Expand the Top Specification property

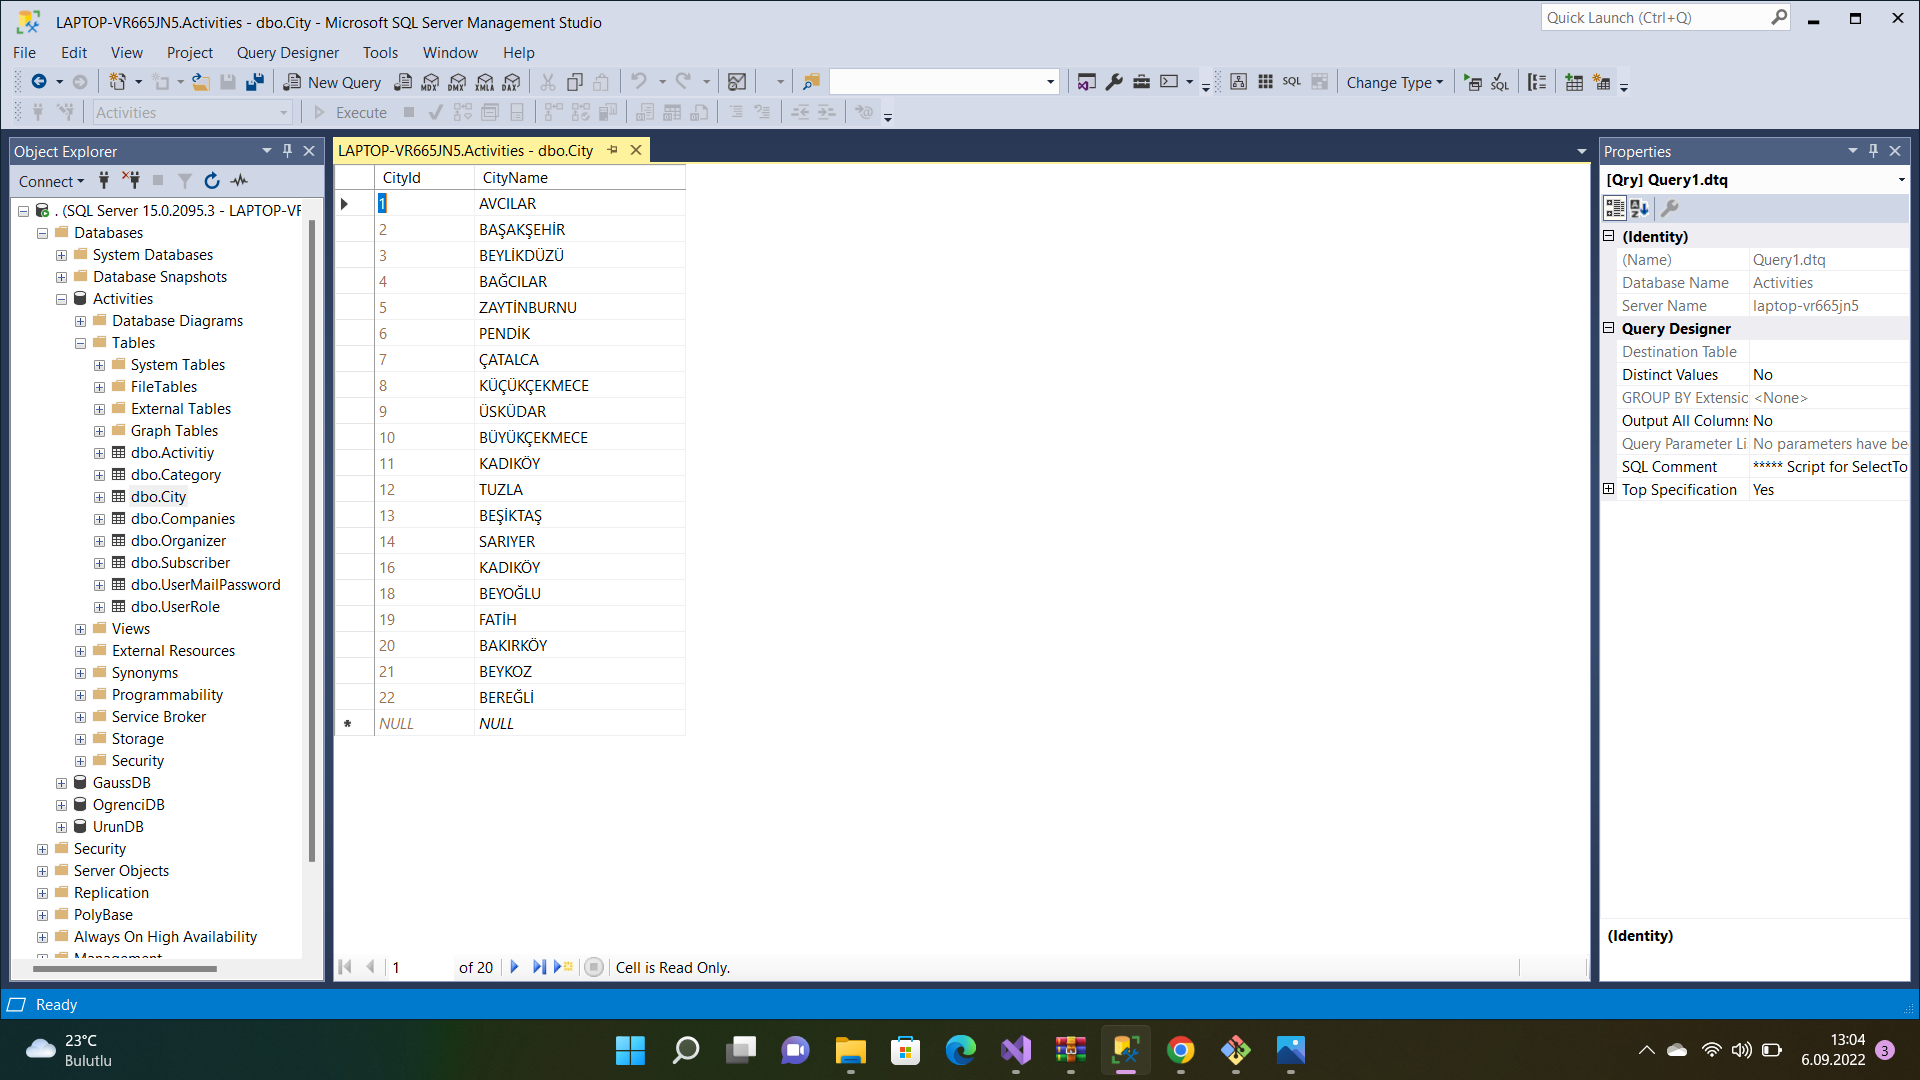point(1609,489)
